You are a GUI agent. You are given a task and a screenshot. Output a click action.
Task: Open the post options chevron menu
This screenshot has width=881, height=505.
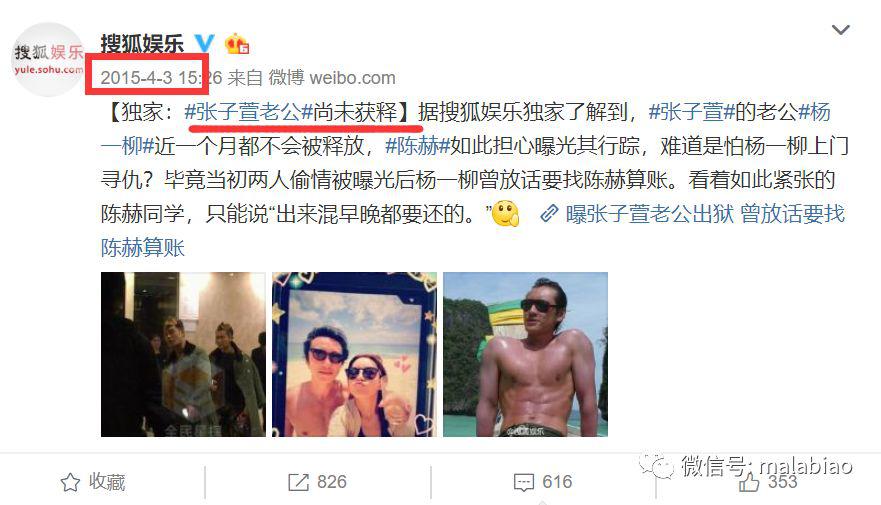[x=840, y=30]
